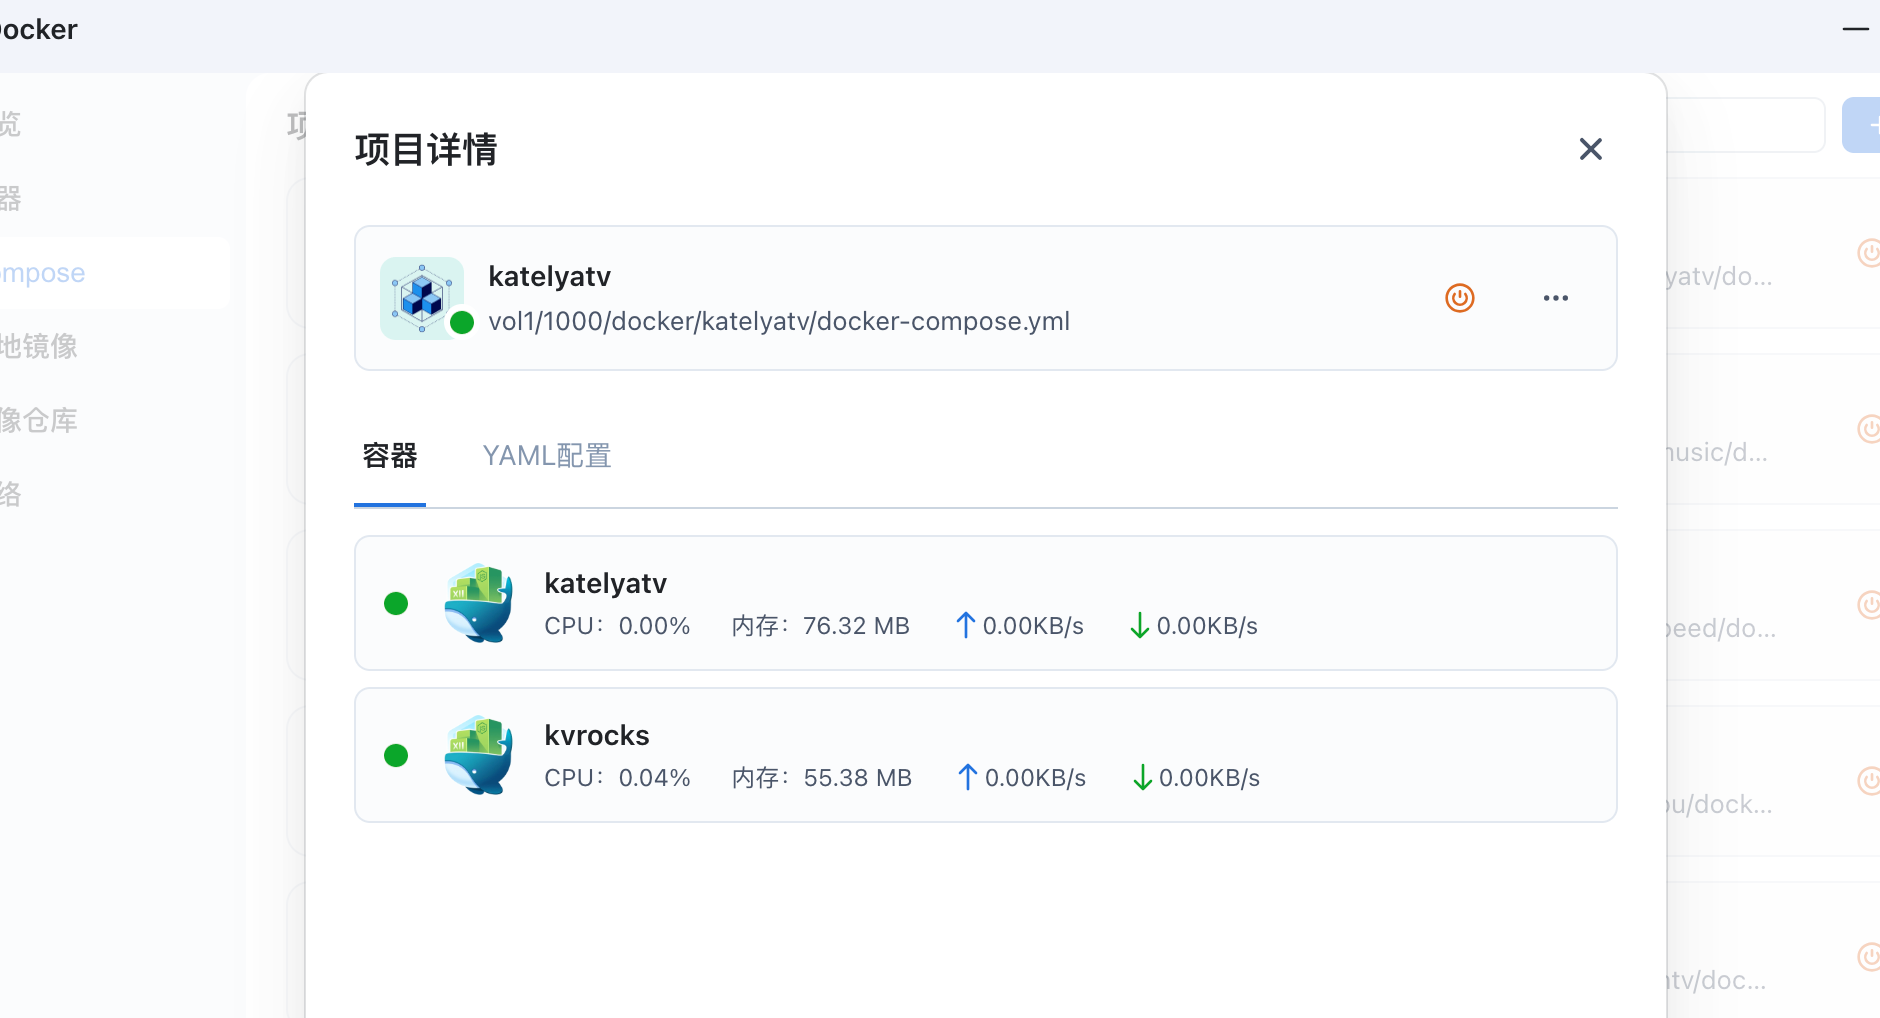Click the katelyatv project power button
The width and height of the screenshot is (1880, 1018).
pos(1459,298)
